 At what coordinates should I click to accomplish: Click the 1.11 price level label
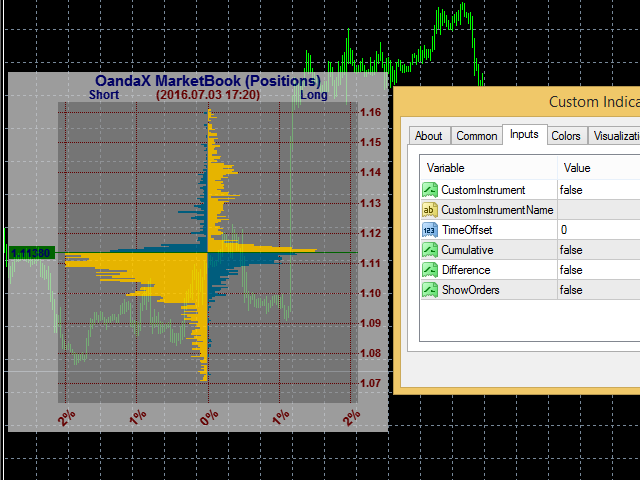coord(371,263)
